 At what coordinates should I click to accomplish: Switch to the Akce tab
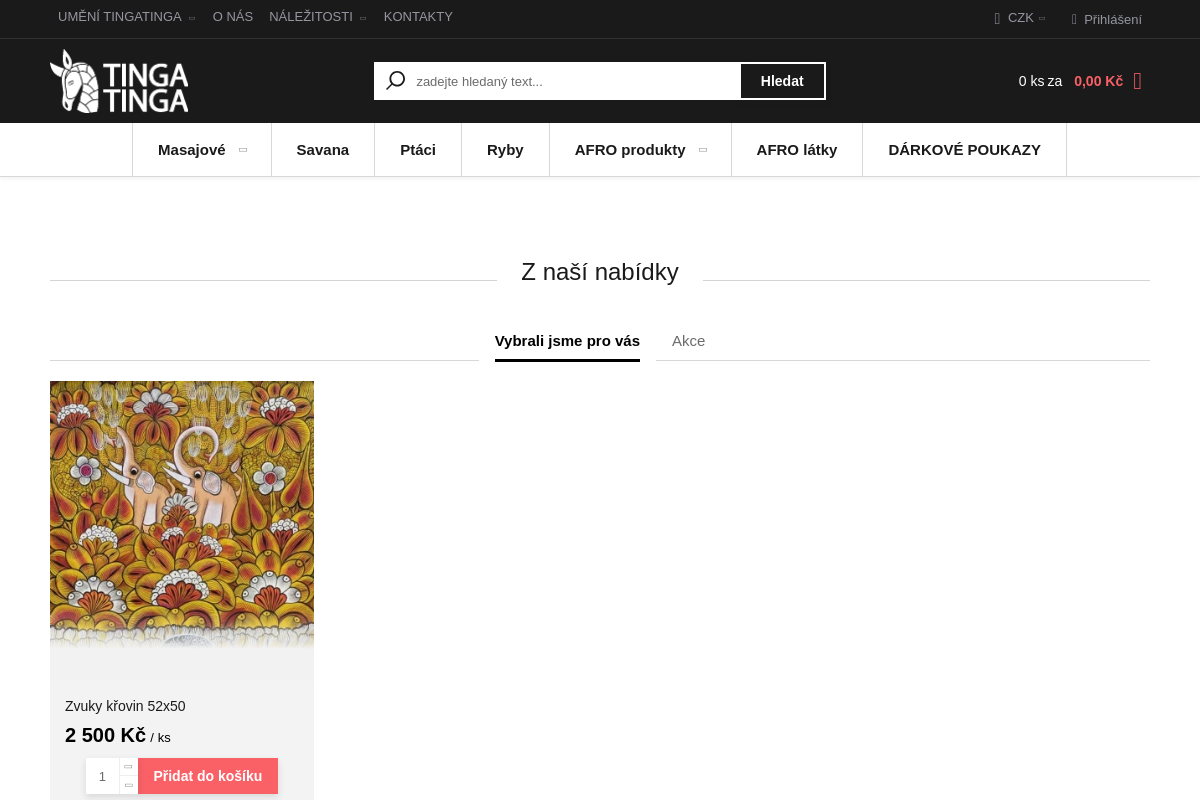click(688, 341)
